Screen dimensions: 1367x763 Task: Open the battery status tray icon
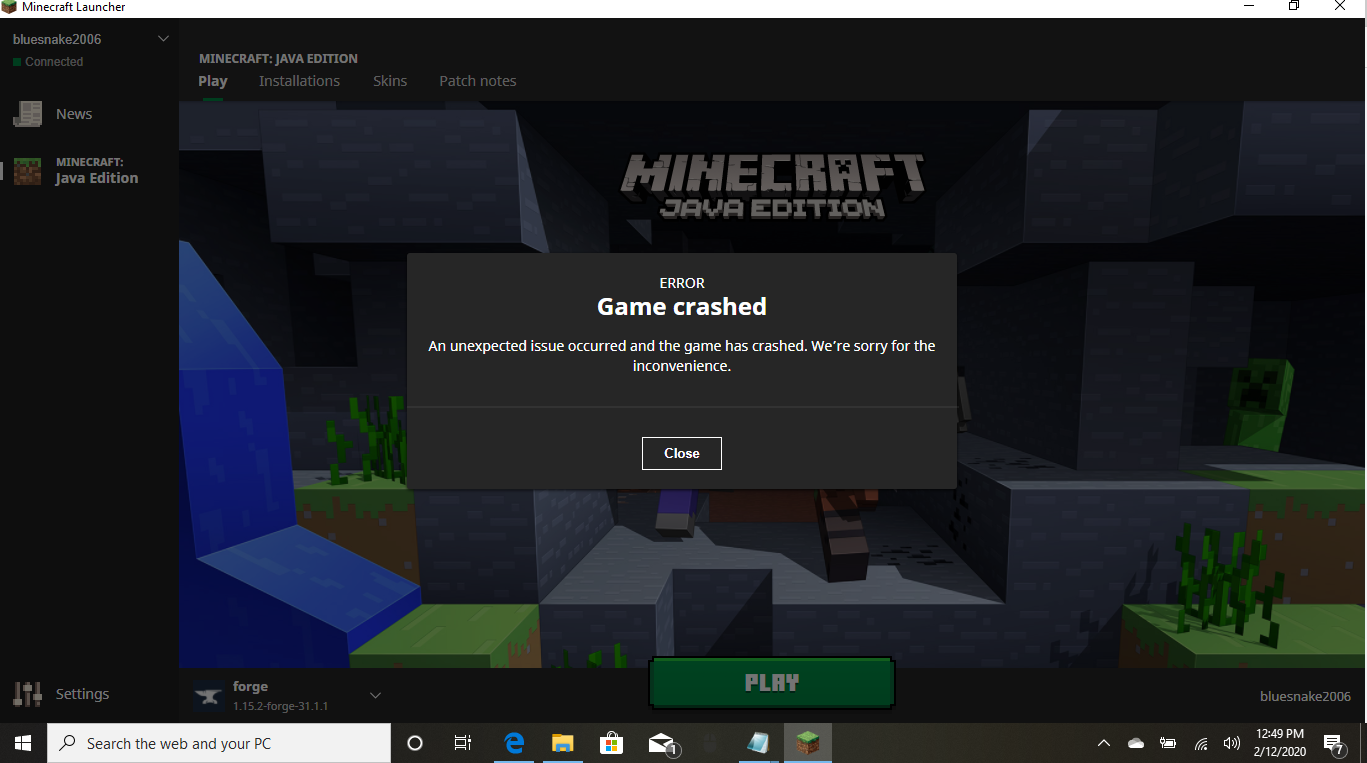1168,743
